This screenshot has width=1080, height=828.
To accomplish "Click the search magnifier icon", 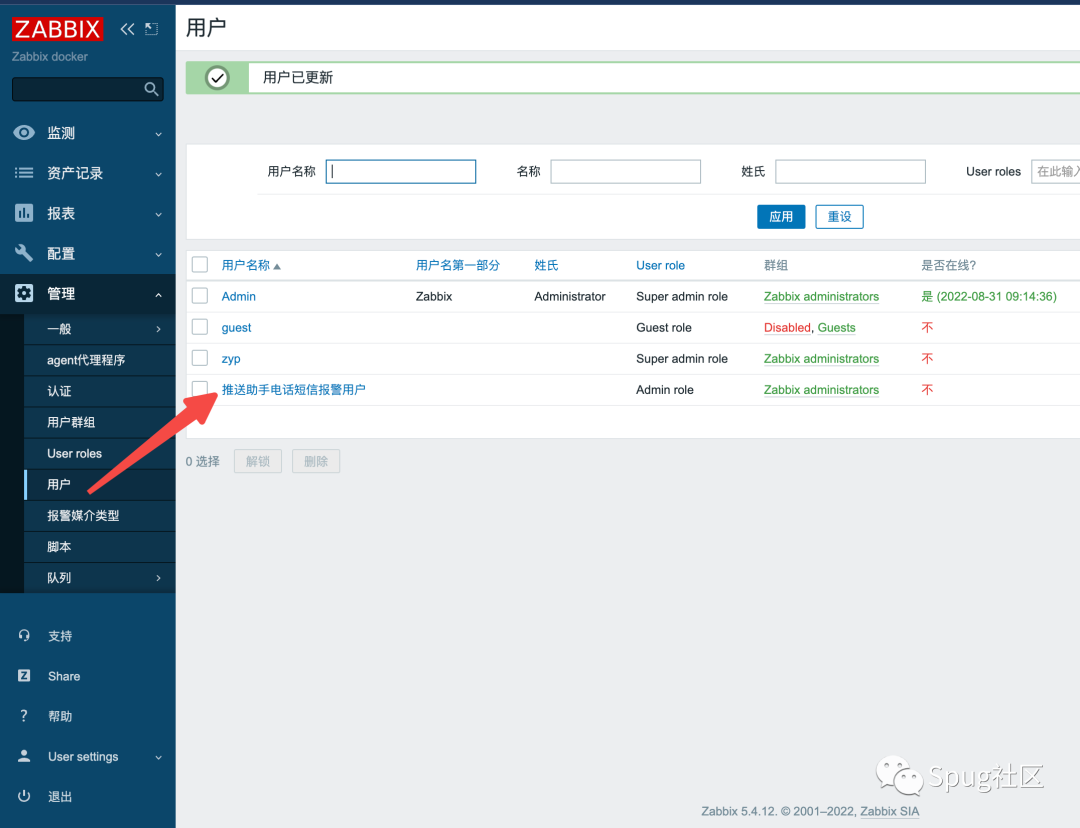I will tap(152, 89).
